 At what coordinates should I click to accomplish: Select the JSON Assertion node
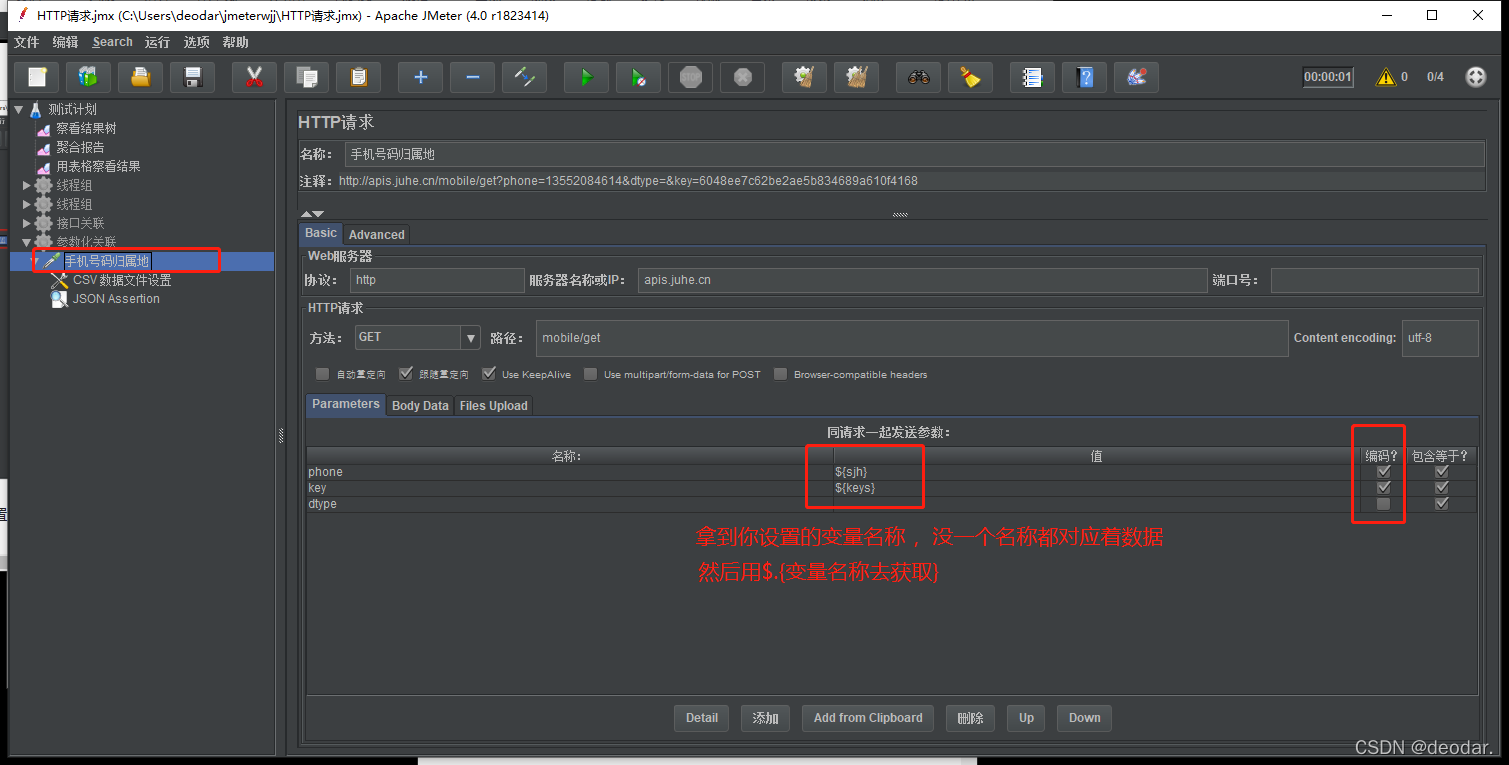(x=115, y=299)
